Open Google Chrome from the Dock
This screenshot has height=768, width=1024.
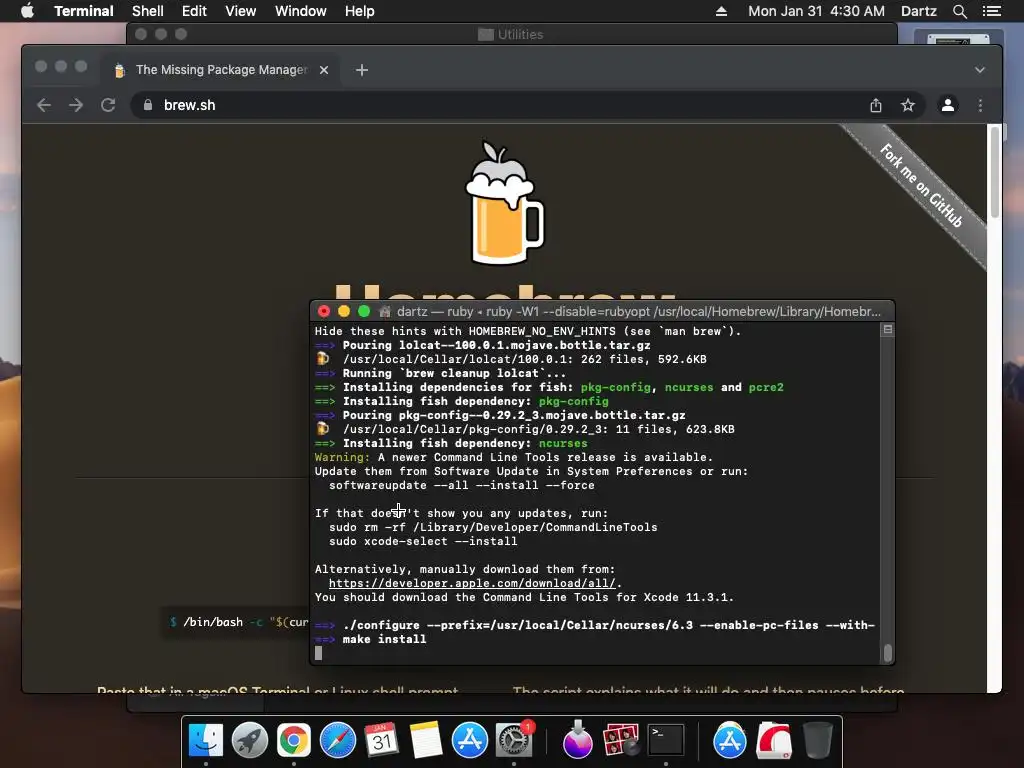[294, 740]
